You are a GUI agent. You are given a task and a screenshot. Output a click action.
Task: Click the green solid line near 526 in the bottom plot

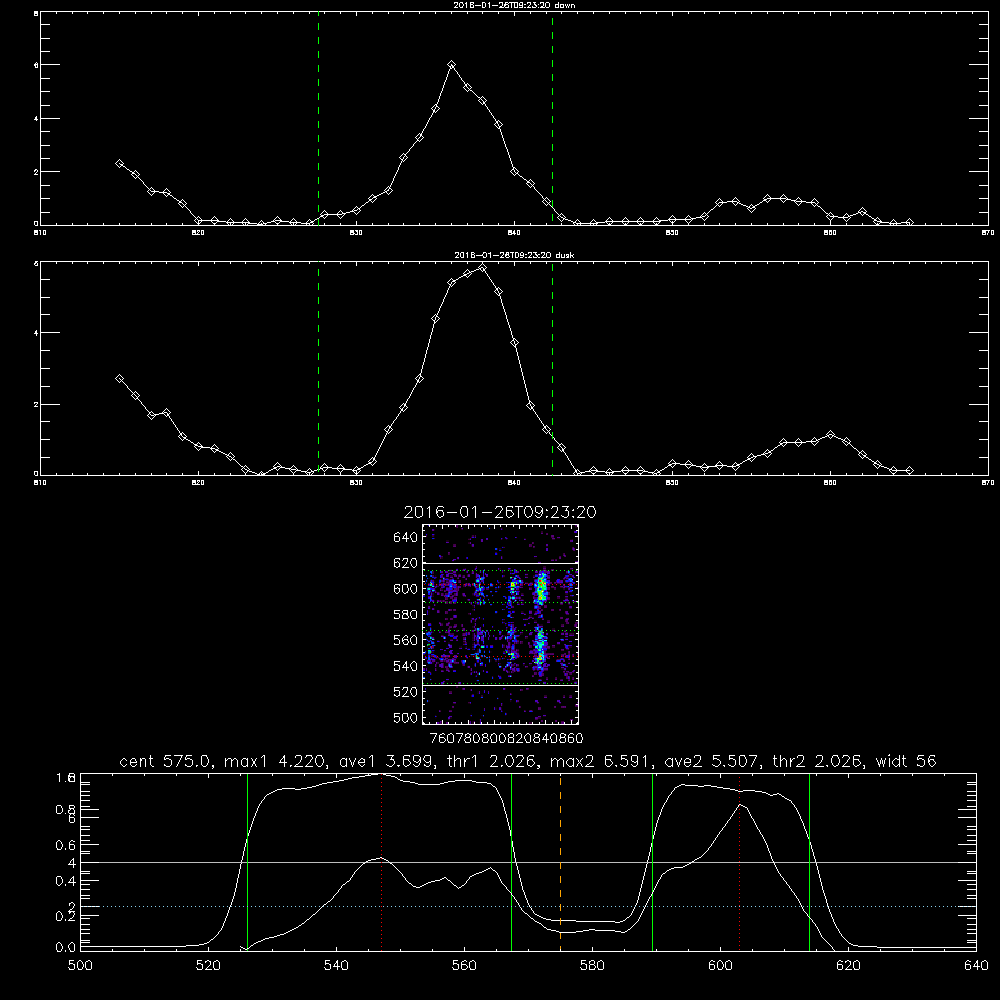[x=247, y=861]
